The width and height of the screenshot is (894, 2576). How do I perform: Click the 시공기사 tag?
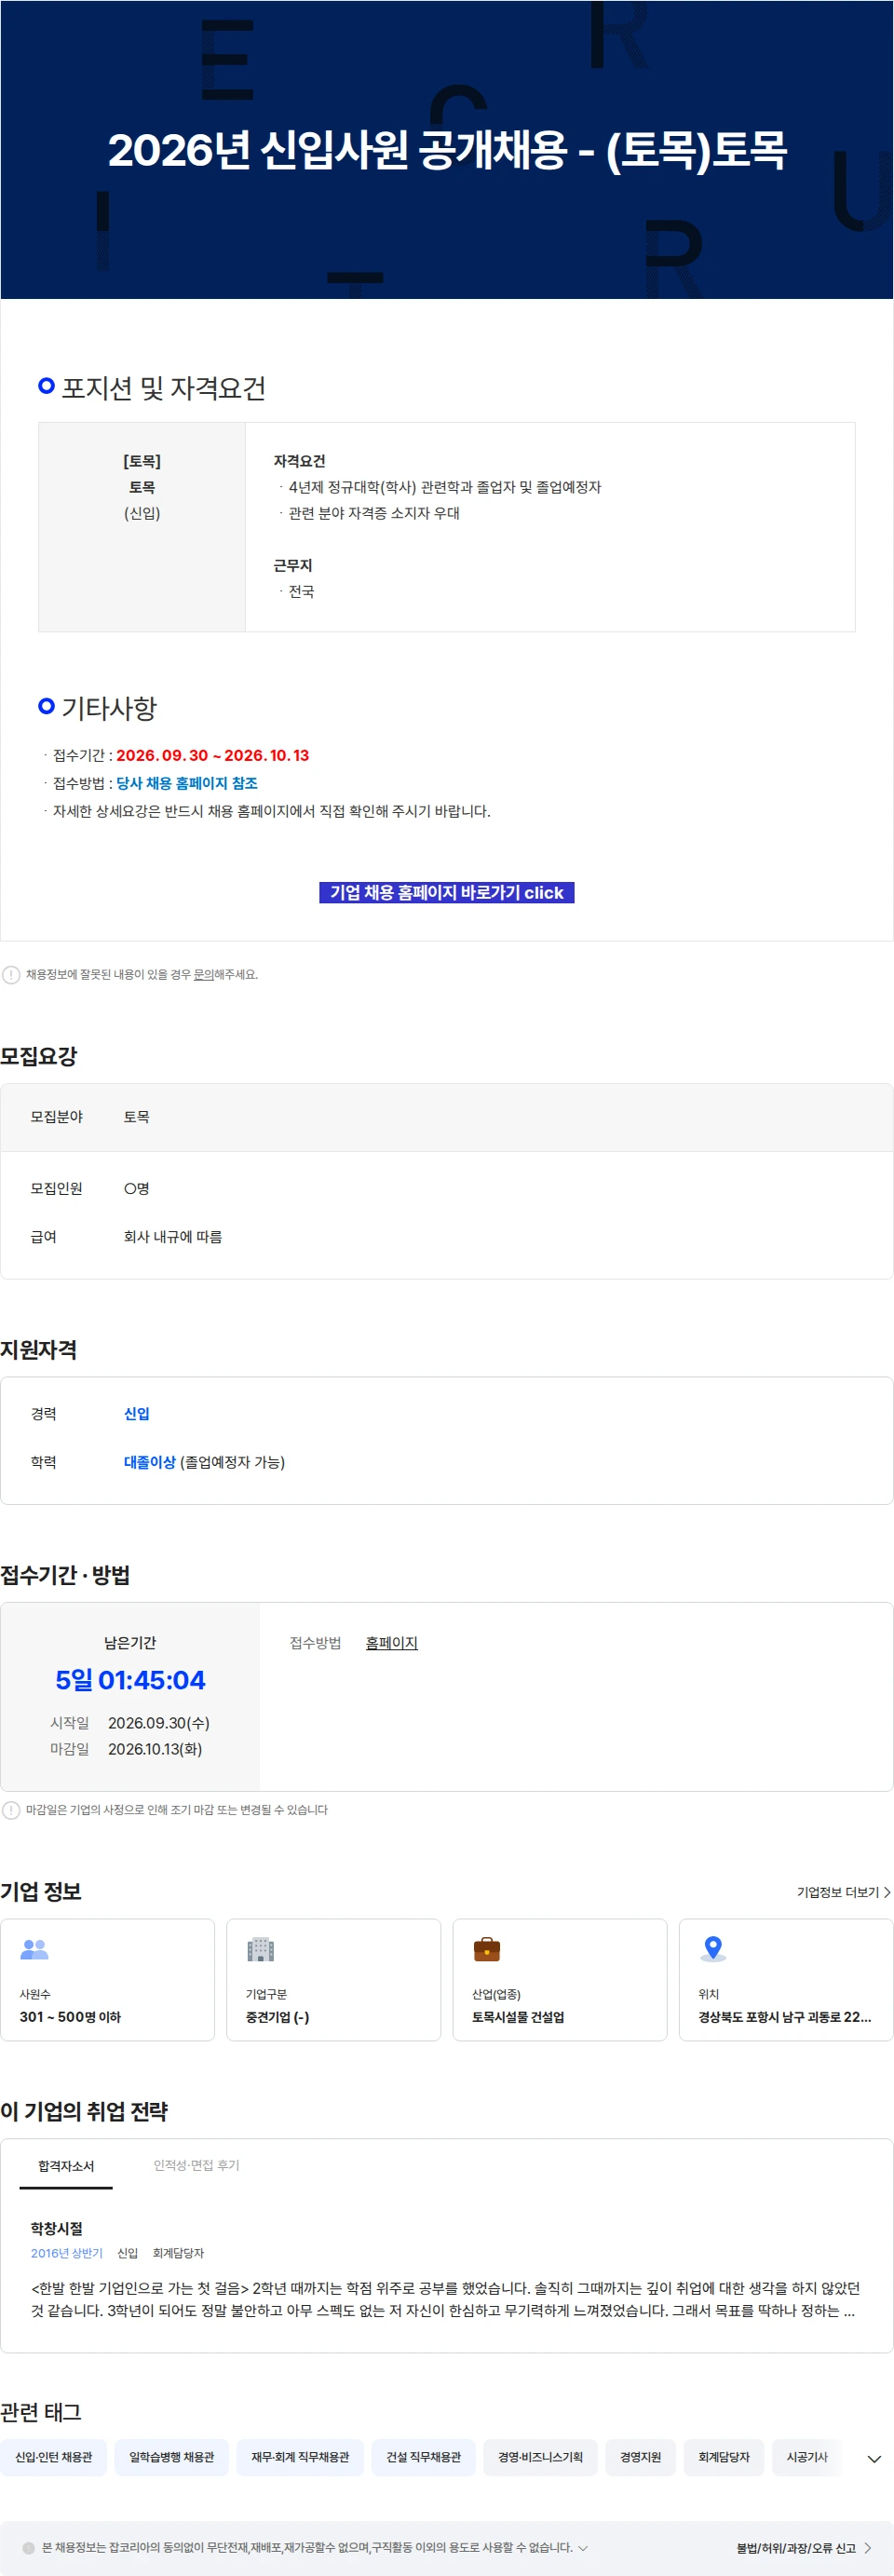tap(807, 2457)
